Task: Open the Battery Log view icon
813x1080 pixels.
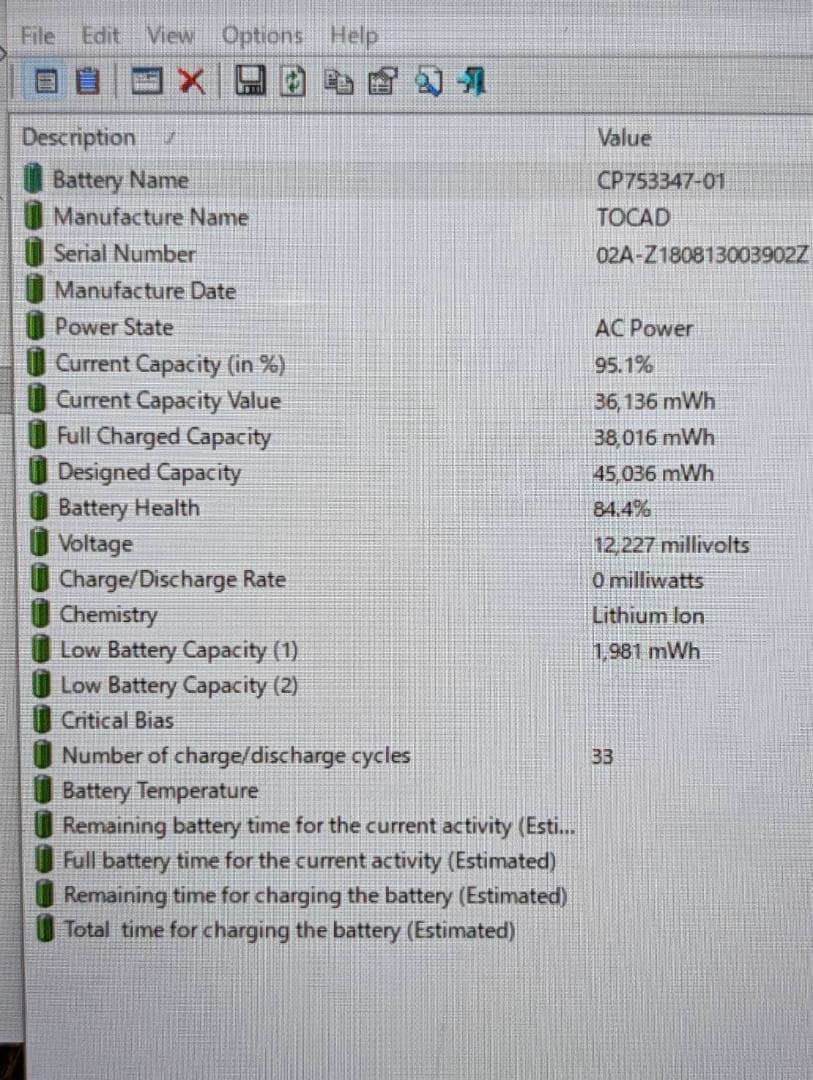Action: [88, 81]
